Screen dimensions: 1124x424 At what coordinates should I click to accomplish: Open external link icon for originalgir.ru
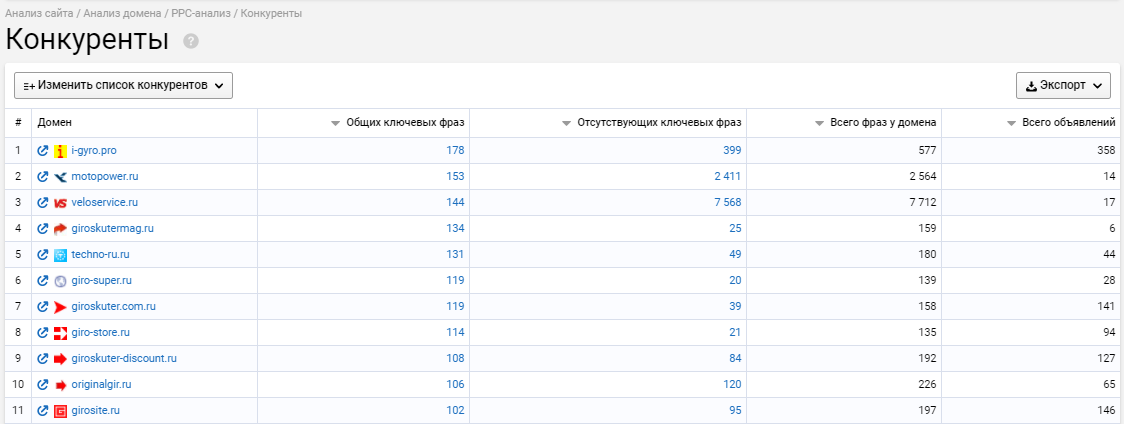coord(43,385)
